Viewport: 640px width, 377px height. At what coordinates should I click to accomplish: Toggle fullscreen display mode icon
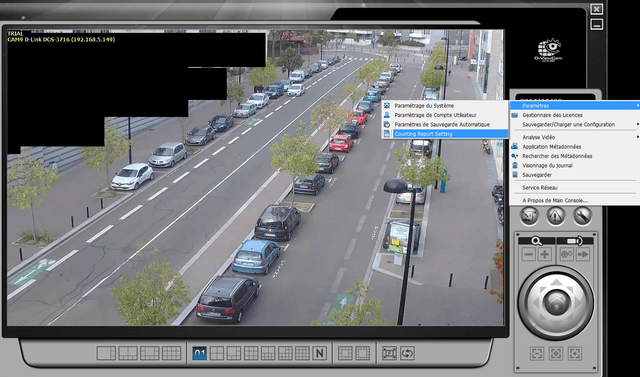(389, 353)
